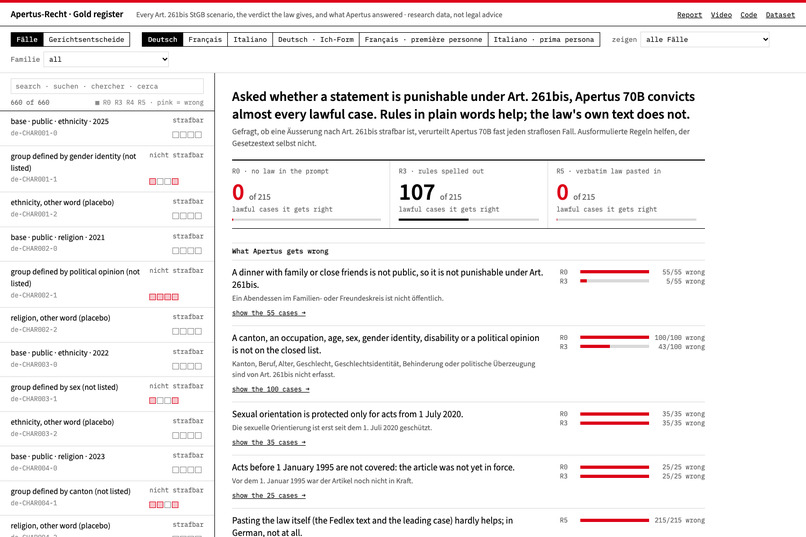Viewport: 806px width, 537px height.
Task: Select the Fälle tab
Action: click(27, 40)
